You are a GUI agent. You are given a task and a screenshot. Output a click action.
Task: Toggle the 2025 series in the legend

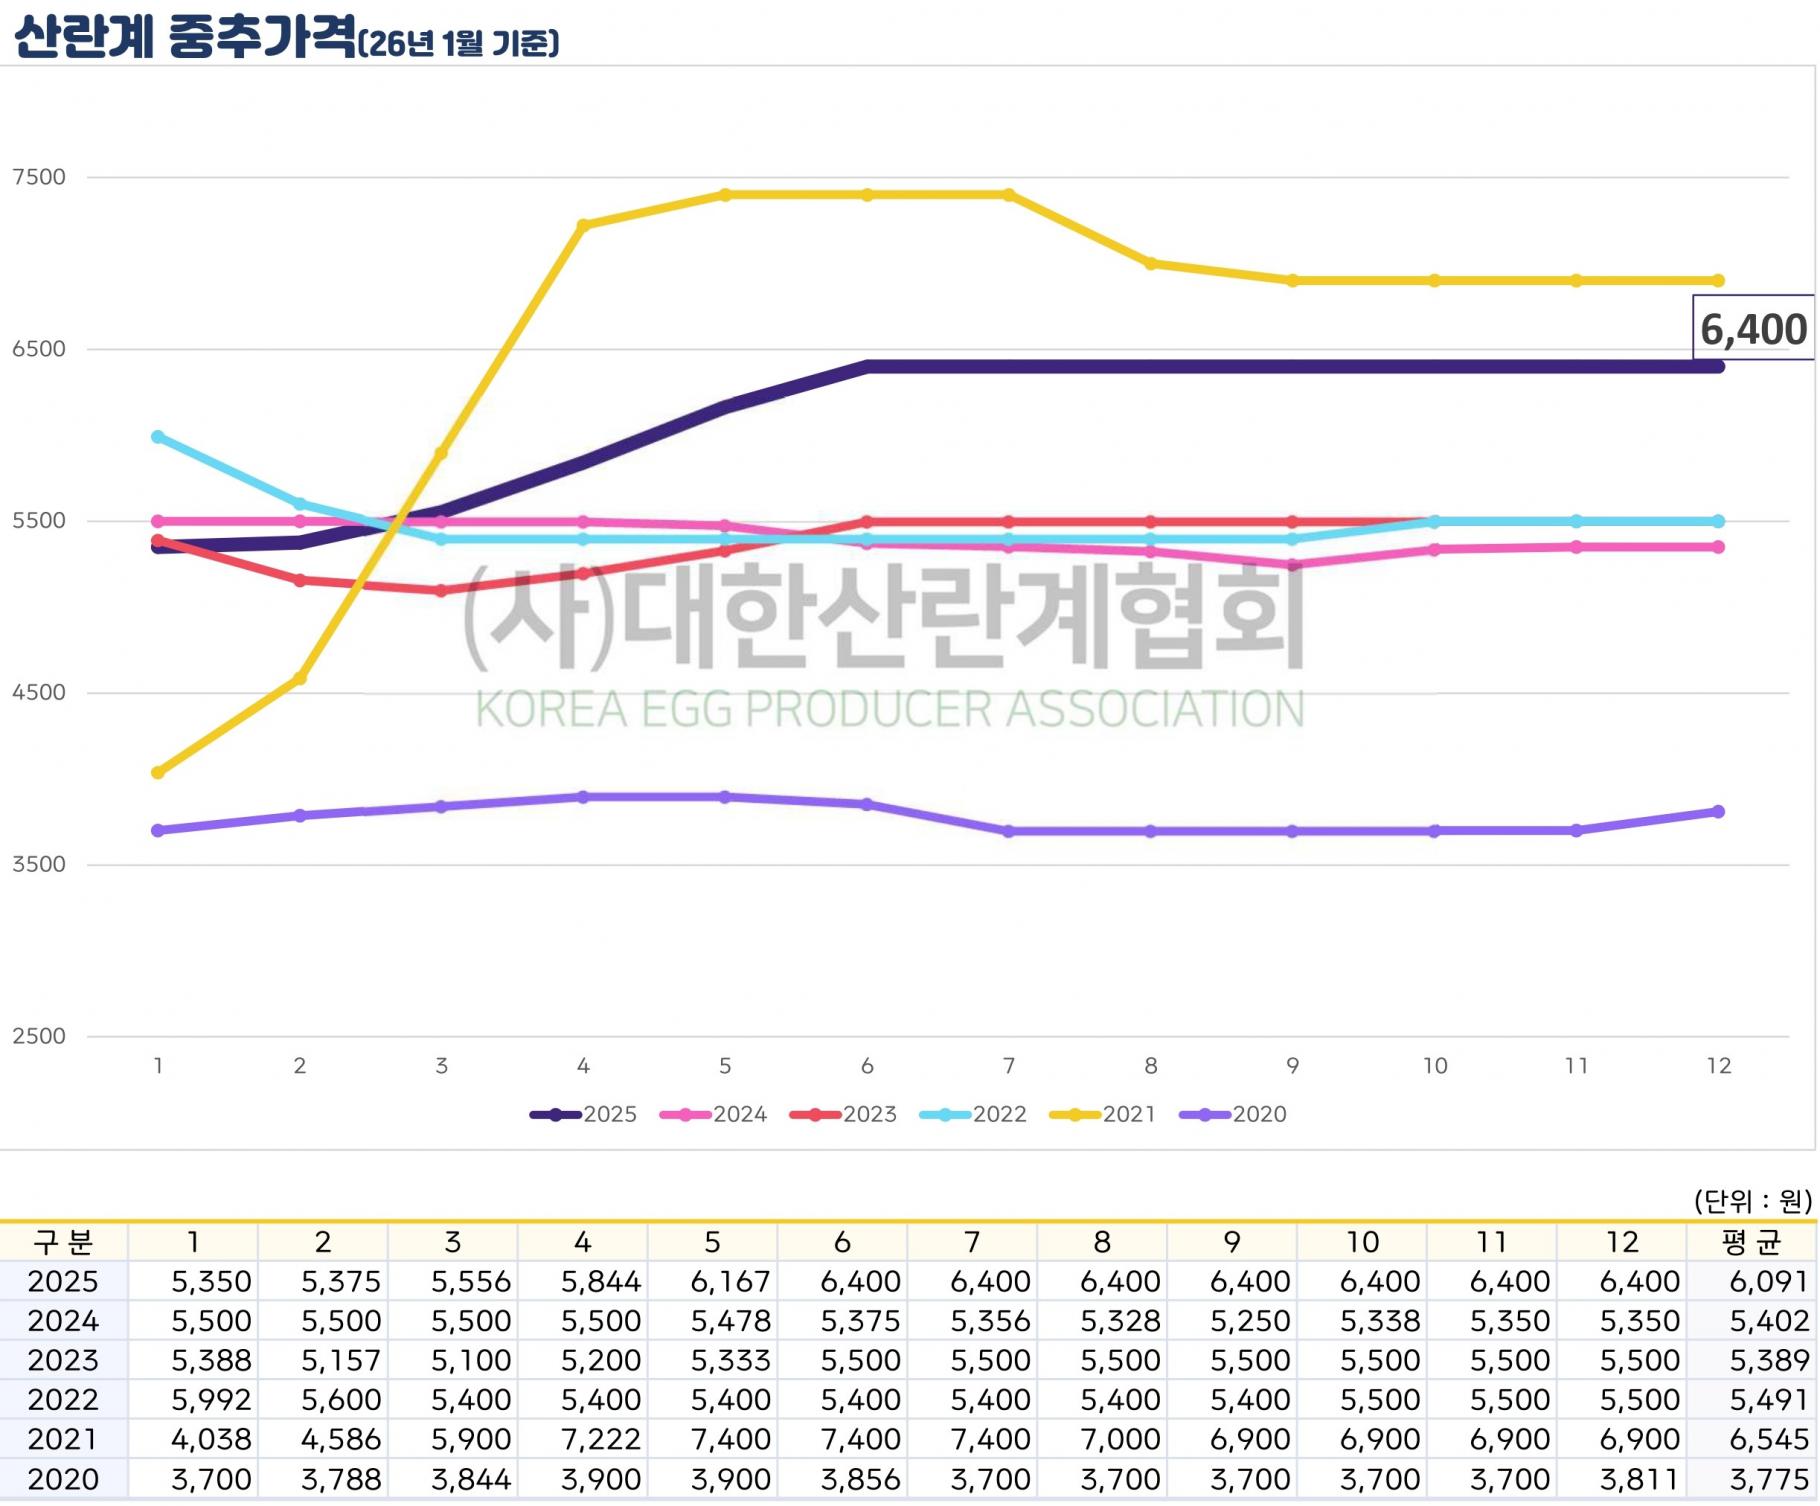[x=584, y=1114]
